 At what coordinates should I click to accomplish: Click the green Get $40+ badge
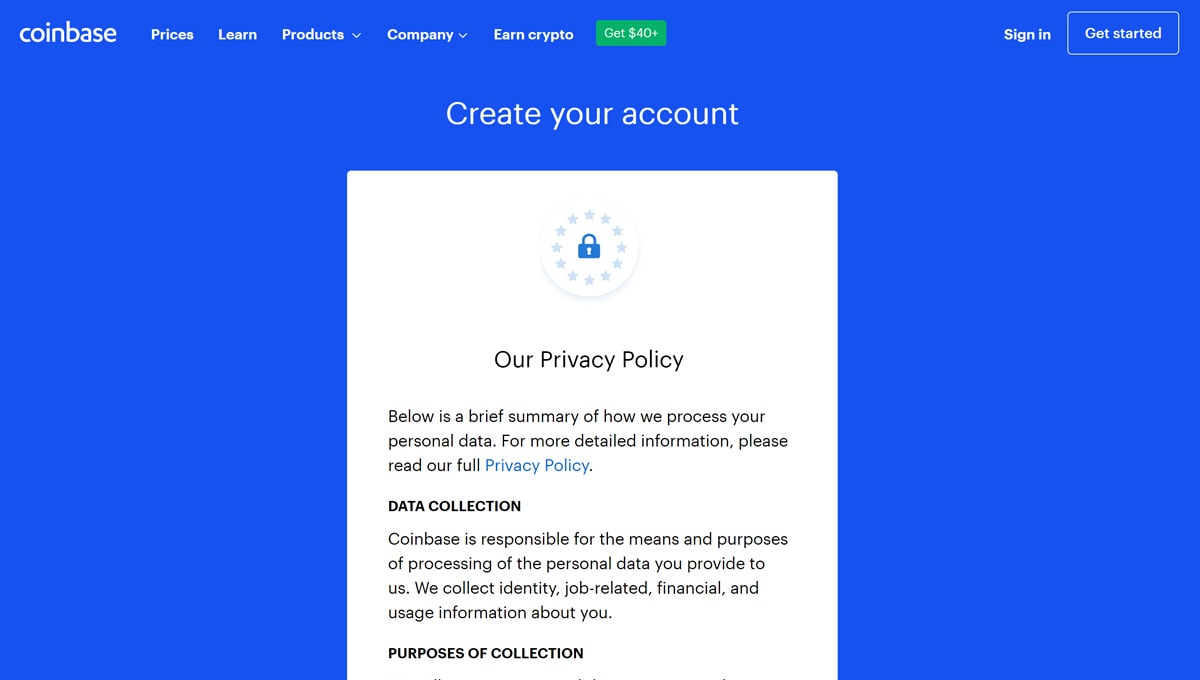click(631, 33)
